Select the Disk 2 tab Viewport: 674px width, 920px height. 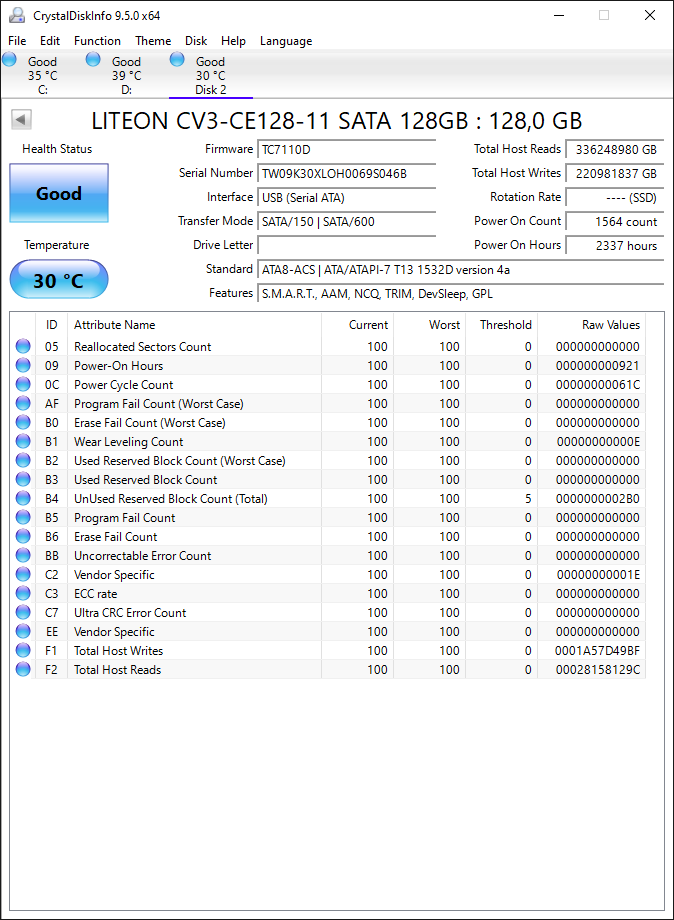[x=211, y=75]
